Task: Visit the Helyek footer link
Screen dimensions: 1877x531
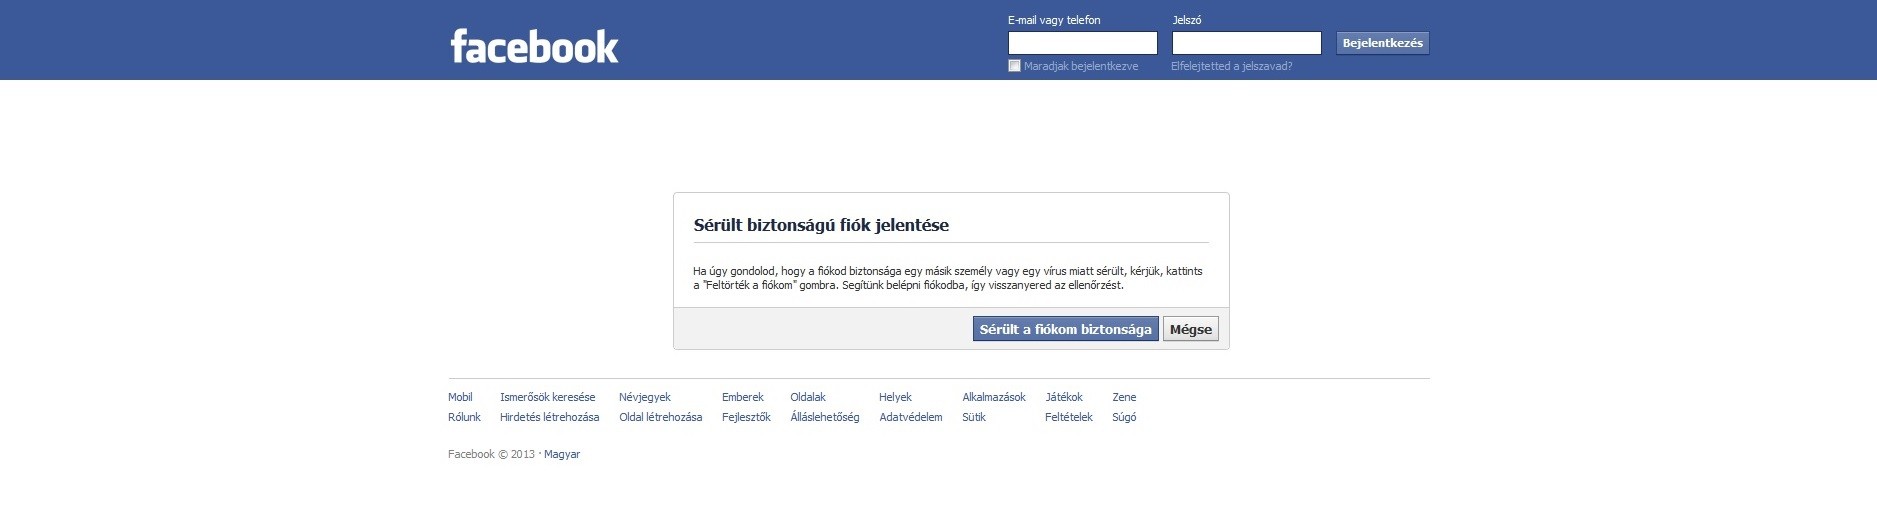Action: [x=895, y=397]
